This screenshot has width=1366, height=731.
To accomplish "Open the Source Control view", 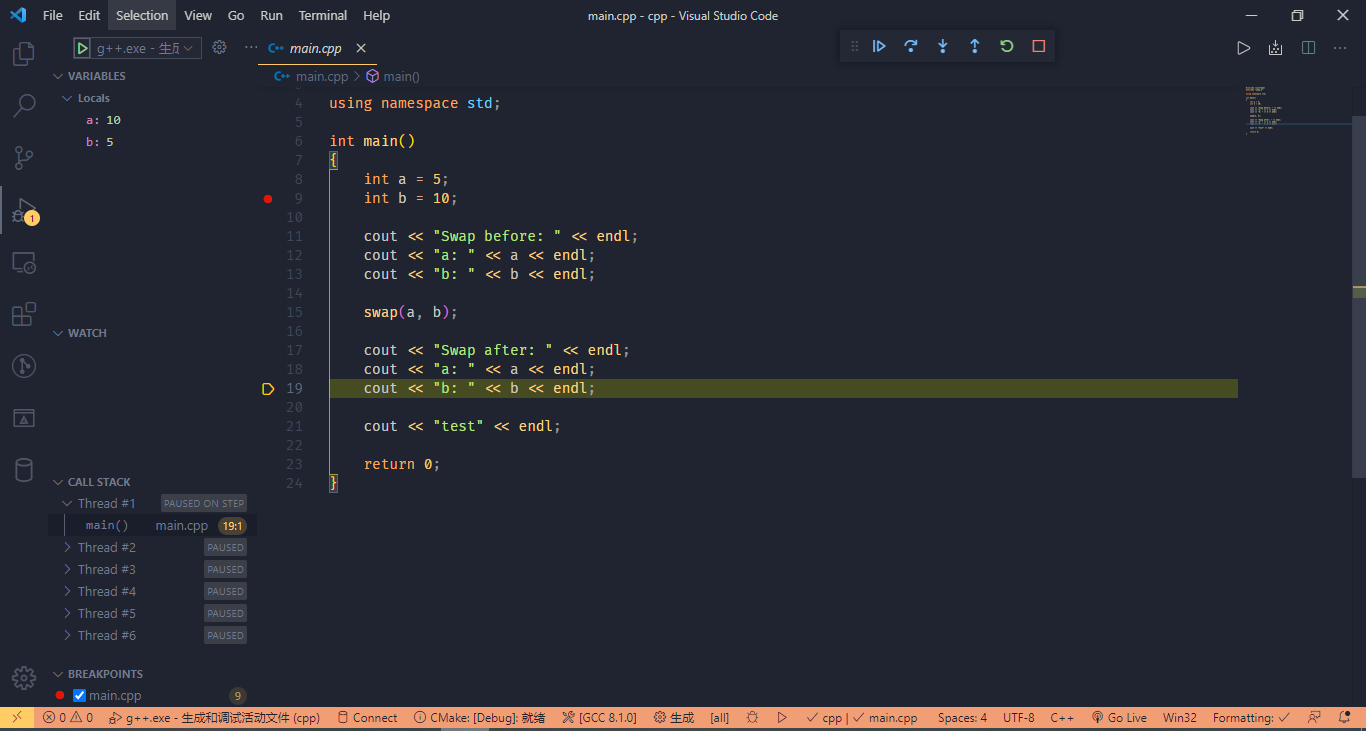I will [x=23, y=158].
